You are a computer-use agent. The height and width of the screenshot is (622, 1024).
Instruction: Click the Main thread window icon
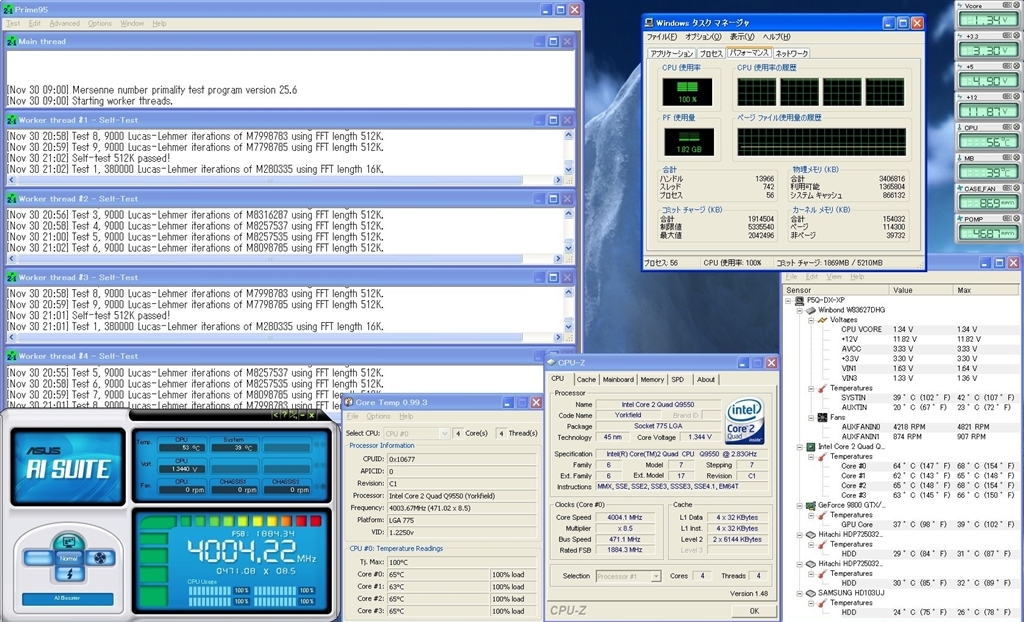point(12,41)
